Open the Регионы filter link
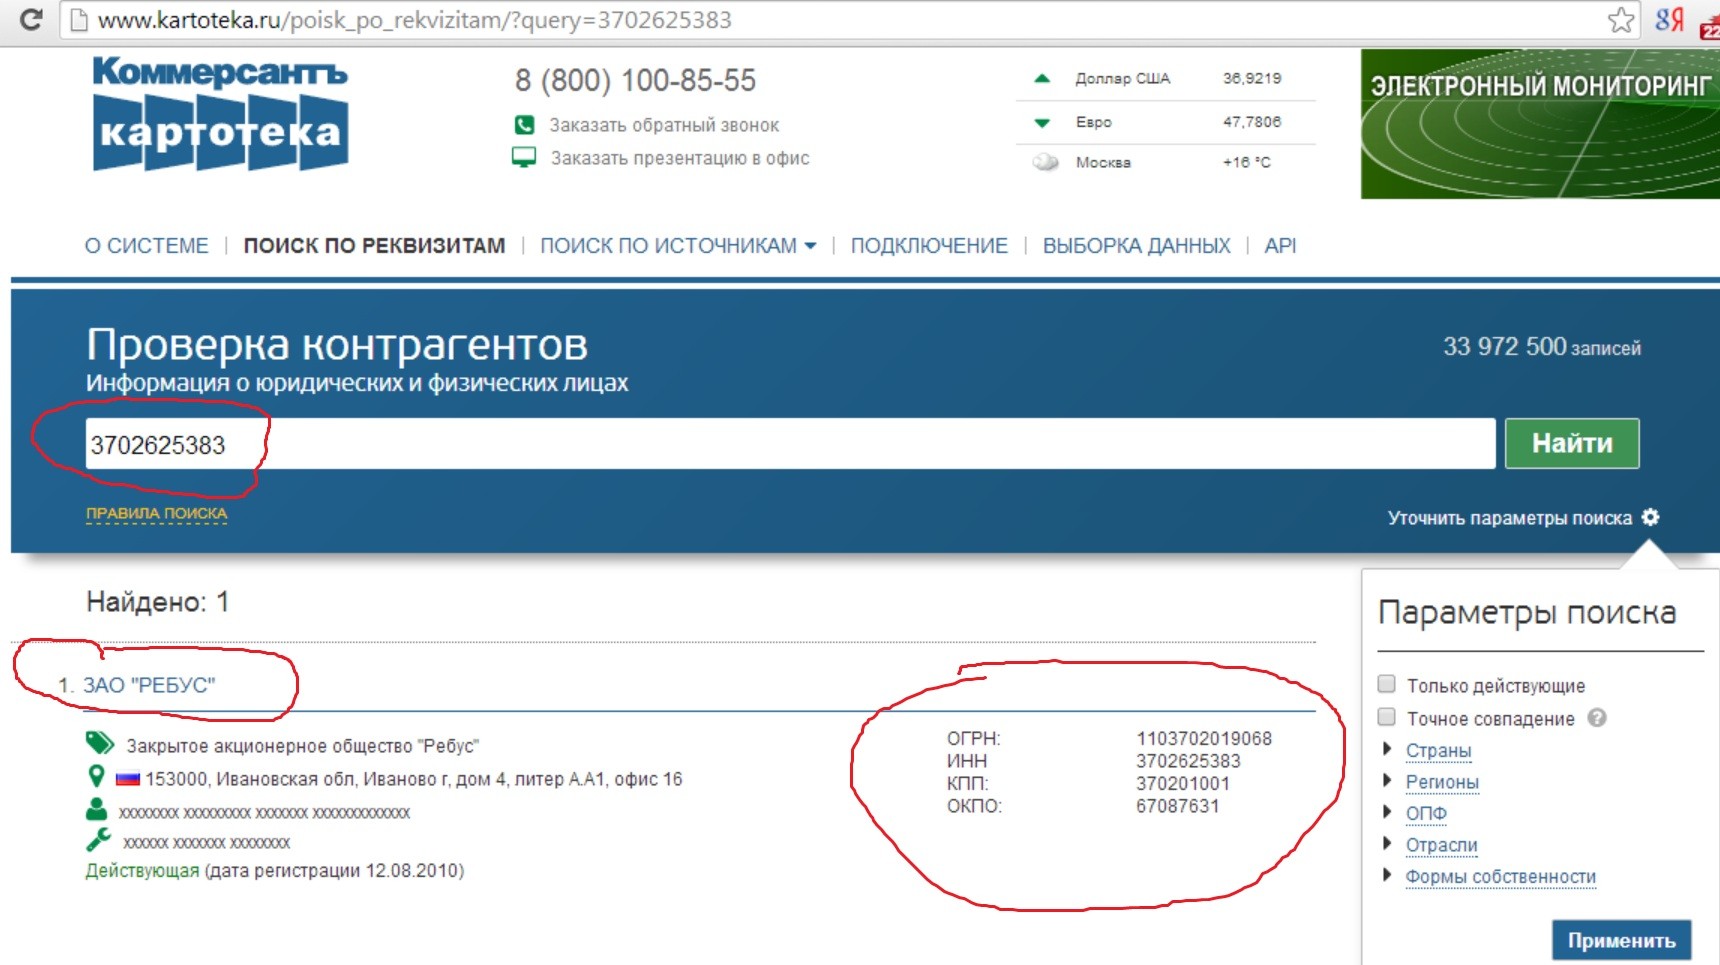The height and width of the screenshot is (965, 1720). (x=1442, y=782)
